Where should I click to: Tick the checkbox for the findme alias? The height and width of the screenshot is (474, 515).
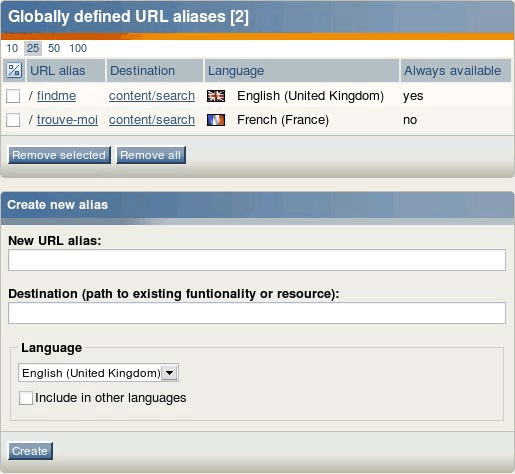[x=13, y=96]
